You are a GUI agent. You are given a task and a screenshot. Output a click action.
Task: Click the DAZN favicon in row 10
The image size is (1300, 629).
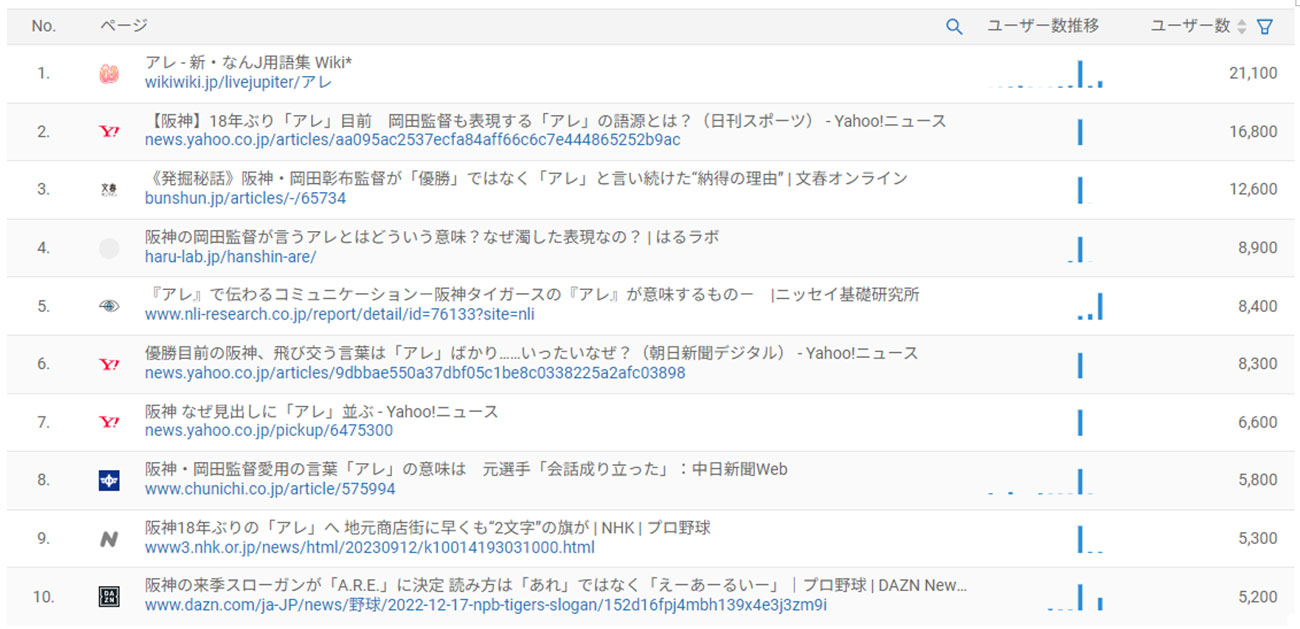click(109, 596)
